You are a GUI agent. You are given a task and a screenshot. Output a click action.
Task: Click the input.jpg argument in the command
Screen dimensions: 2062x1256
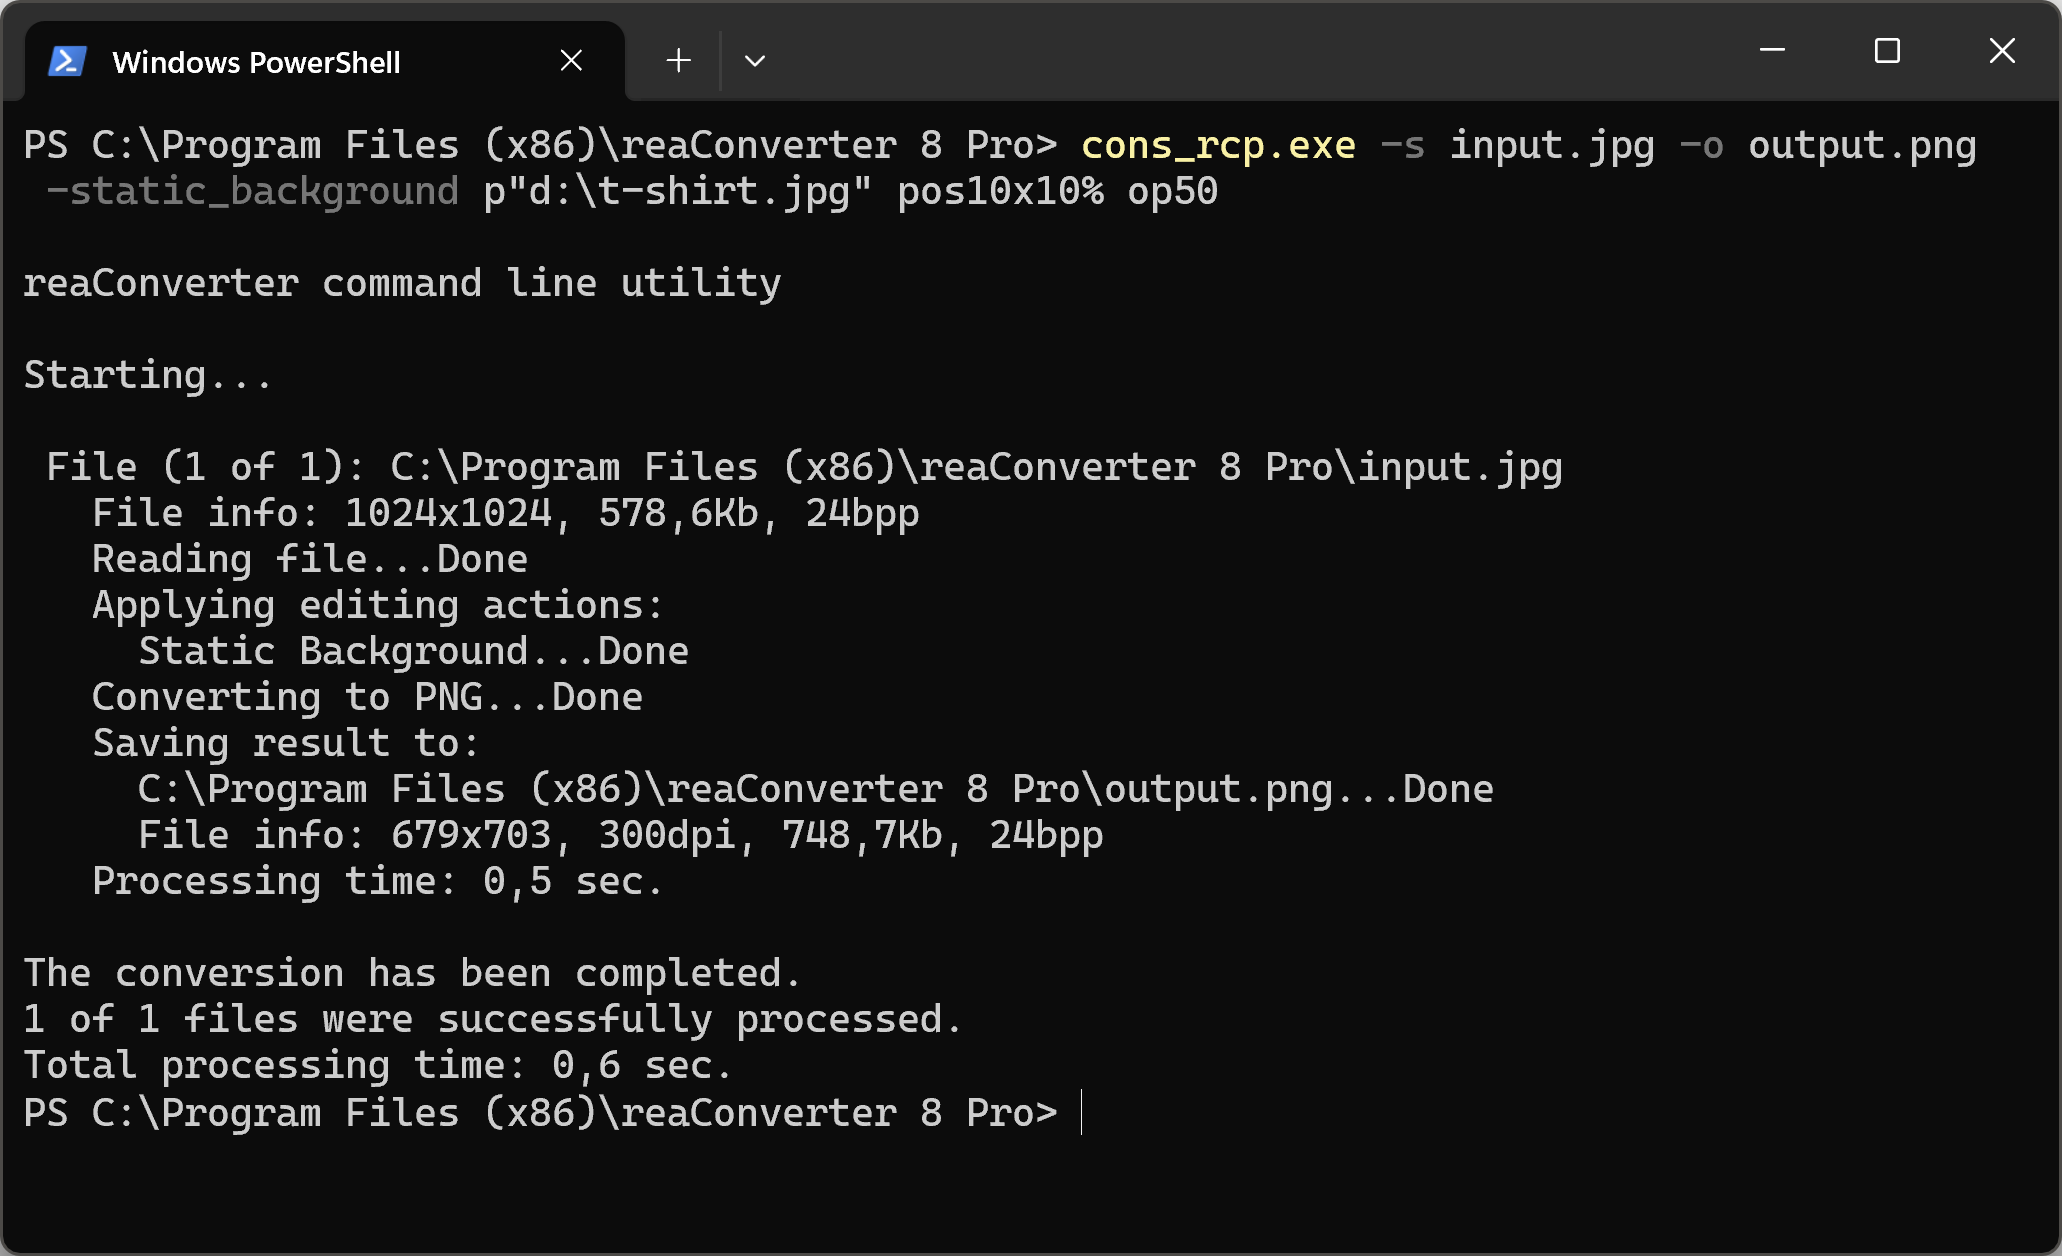[x=1552, y=146]
